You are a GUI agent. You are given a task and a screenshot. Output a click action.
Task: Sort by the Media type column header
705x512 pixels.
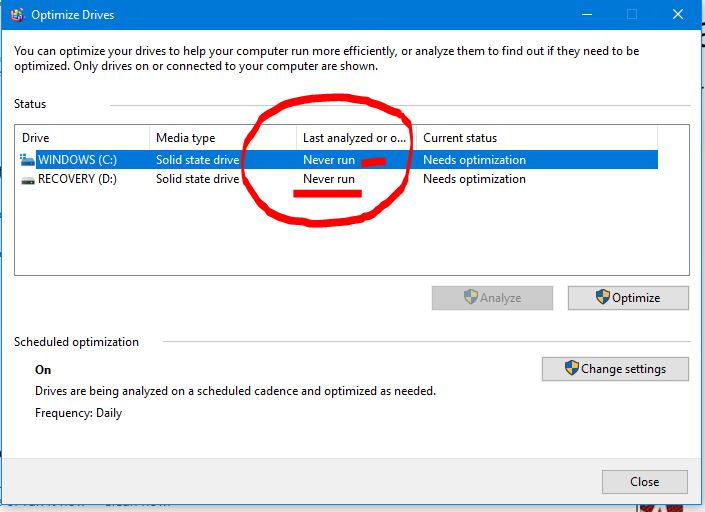click(223, 138)
